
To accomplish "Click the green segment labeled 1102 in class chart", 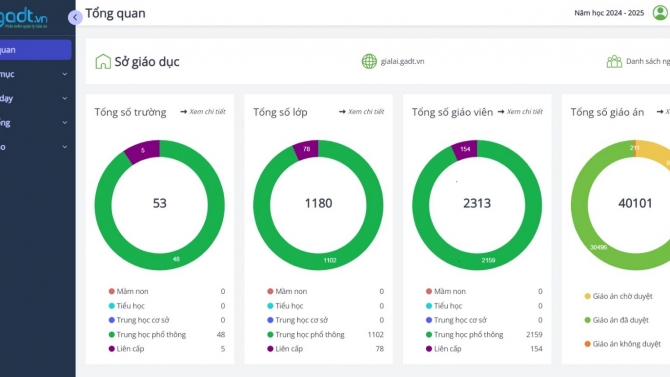I will (x=329, y=260).
